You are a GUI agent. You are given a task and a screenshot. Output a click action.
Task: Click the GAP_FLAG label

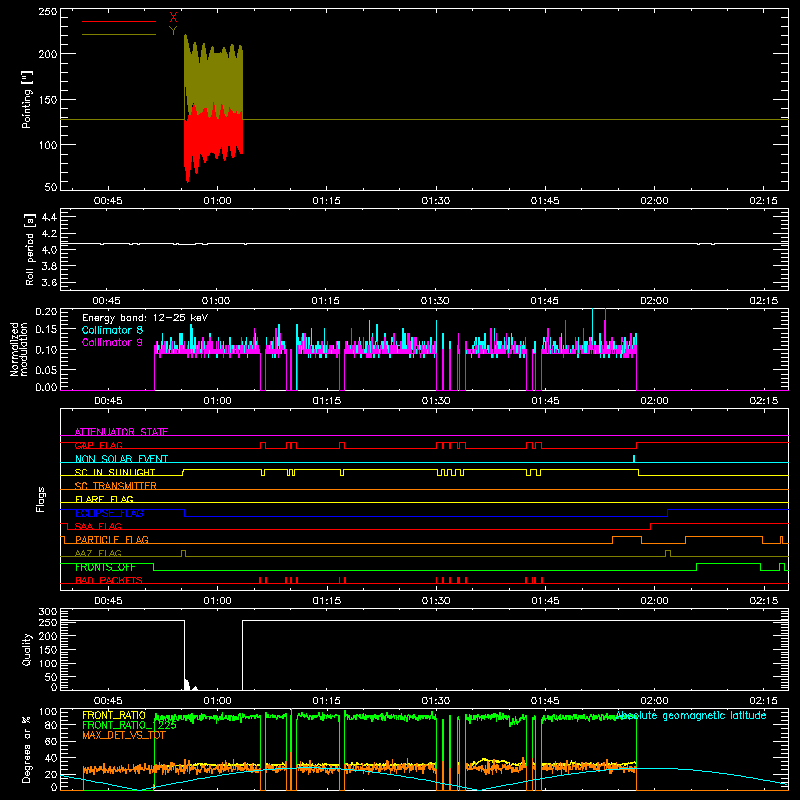click(x=98, y=445)
